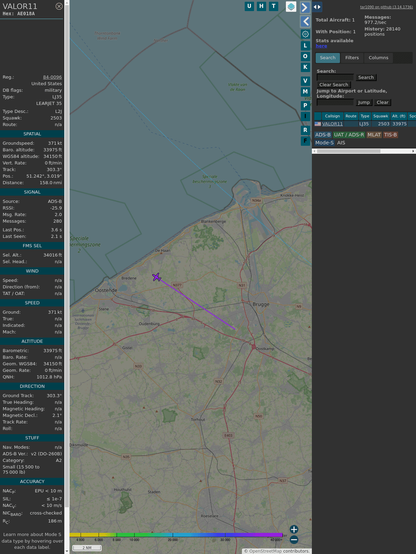Viewport: 416px width, 554px height.
Task: Sort table by Squawk column
Action: coord(380,116)
